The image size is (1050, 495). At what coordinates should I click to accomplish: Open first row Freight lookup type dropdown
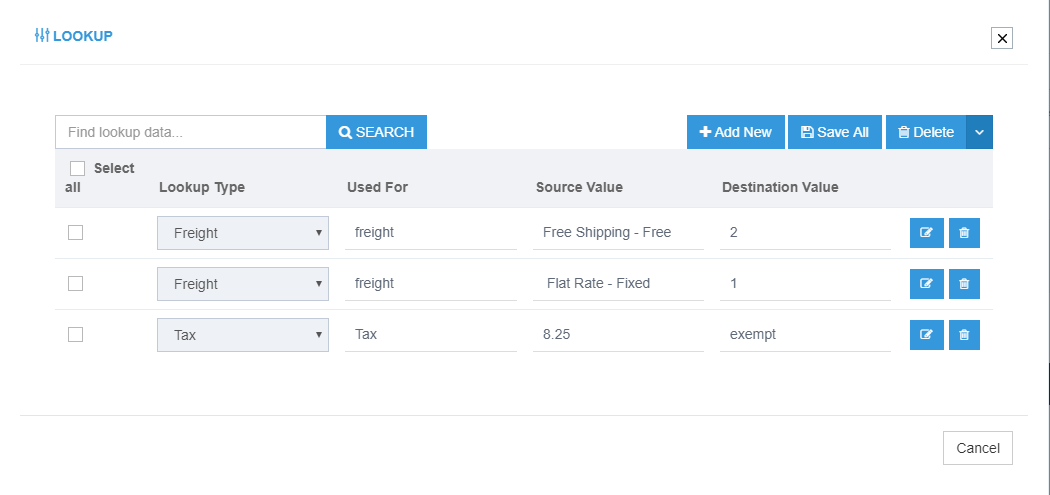pos(243,233)
